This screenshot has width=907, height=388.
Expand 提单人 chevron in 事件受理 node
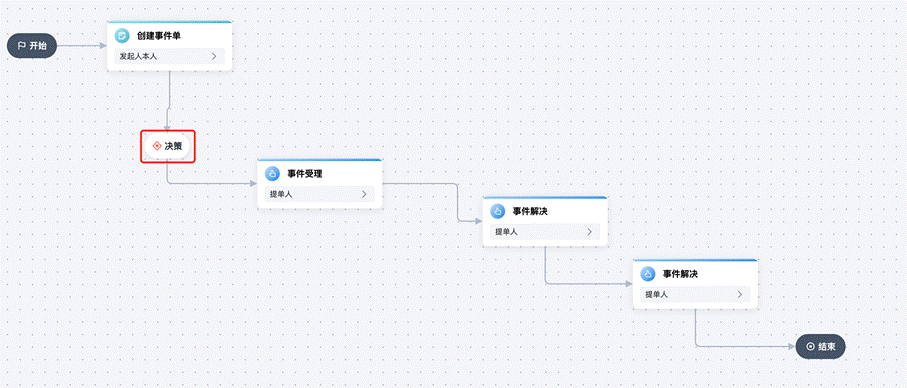click(x=364, y=194)
